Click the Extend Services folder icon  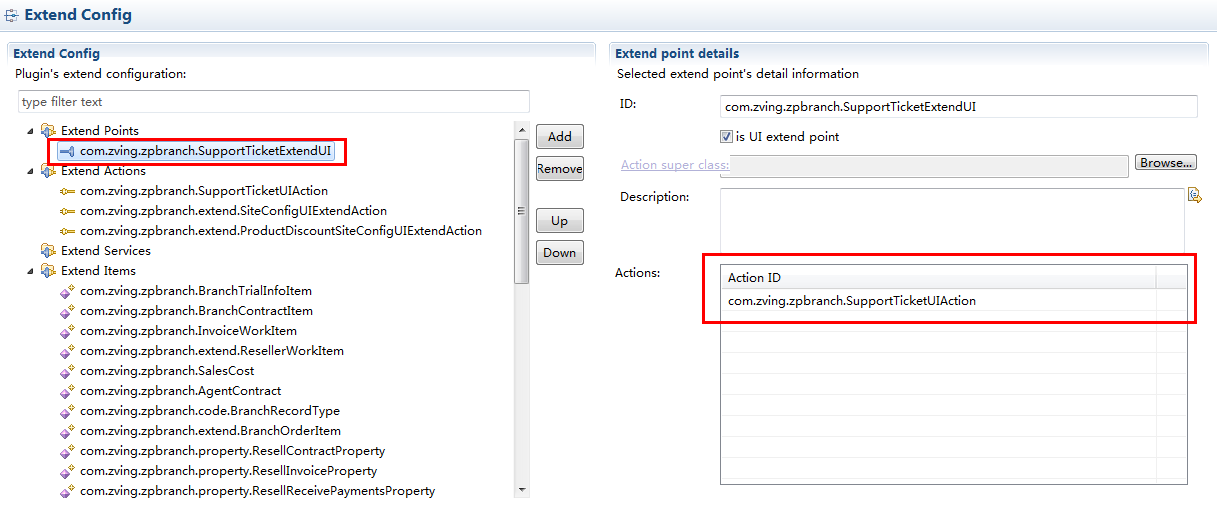coord(47,251)
